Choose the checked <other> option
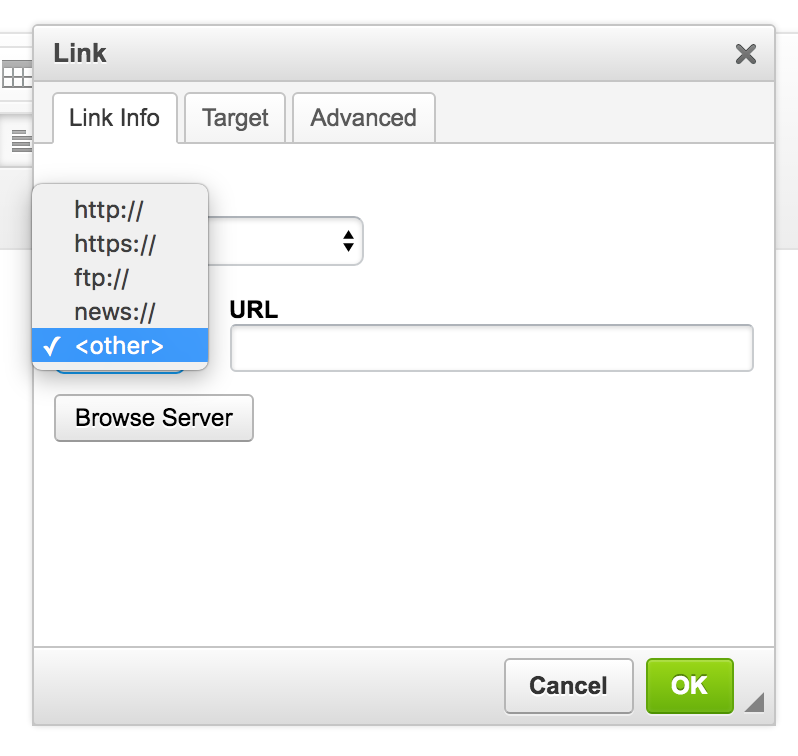Screen dimensions: 798x756 click(x=119, y=346)
